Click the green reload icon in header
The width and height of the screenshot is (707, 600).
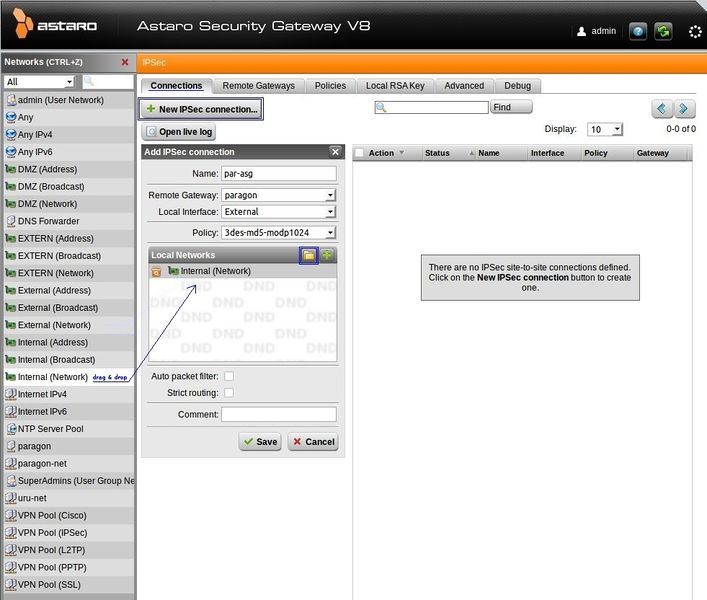click(x=663, y=31)
